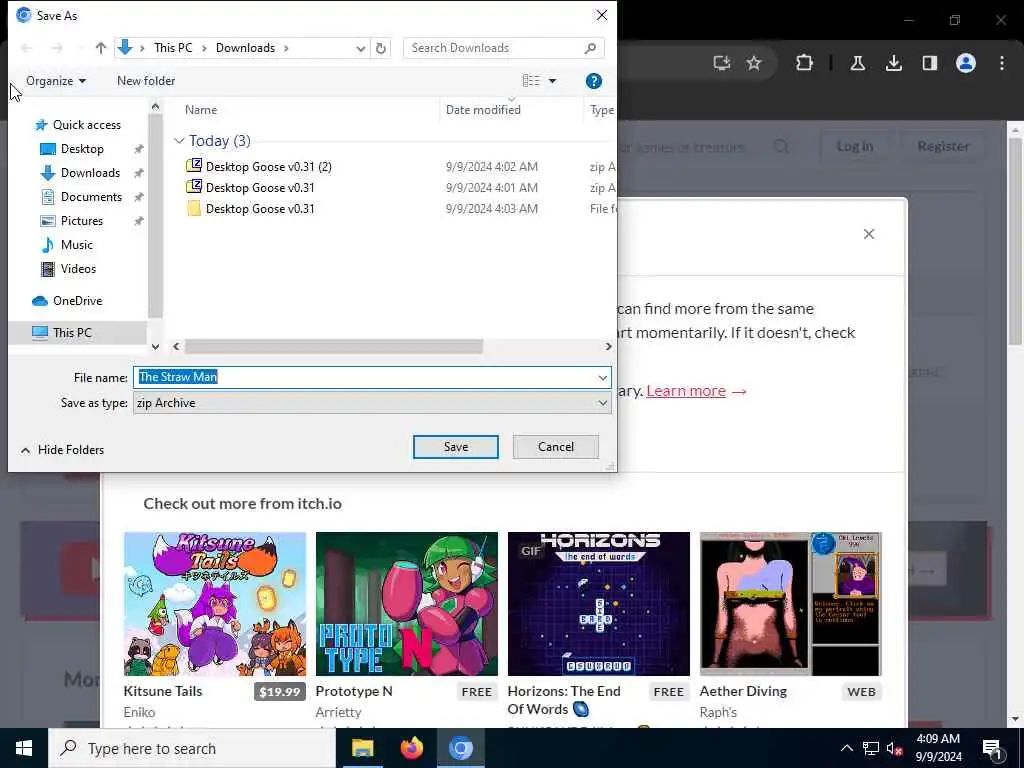Click the search magnifier in Save As
The width and height of the screenshot is (1024, 768).
590,48
